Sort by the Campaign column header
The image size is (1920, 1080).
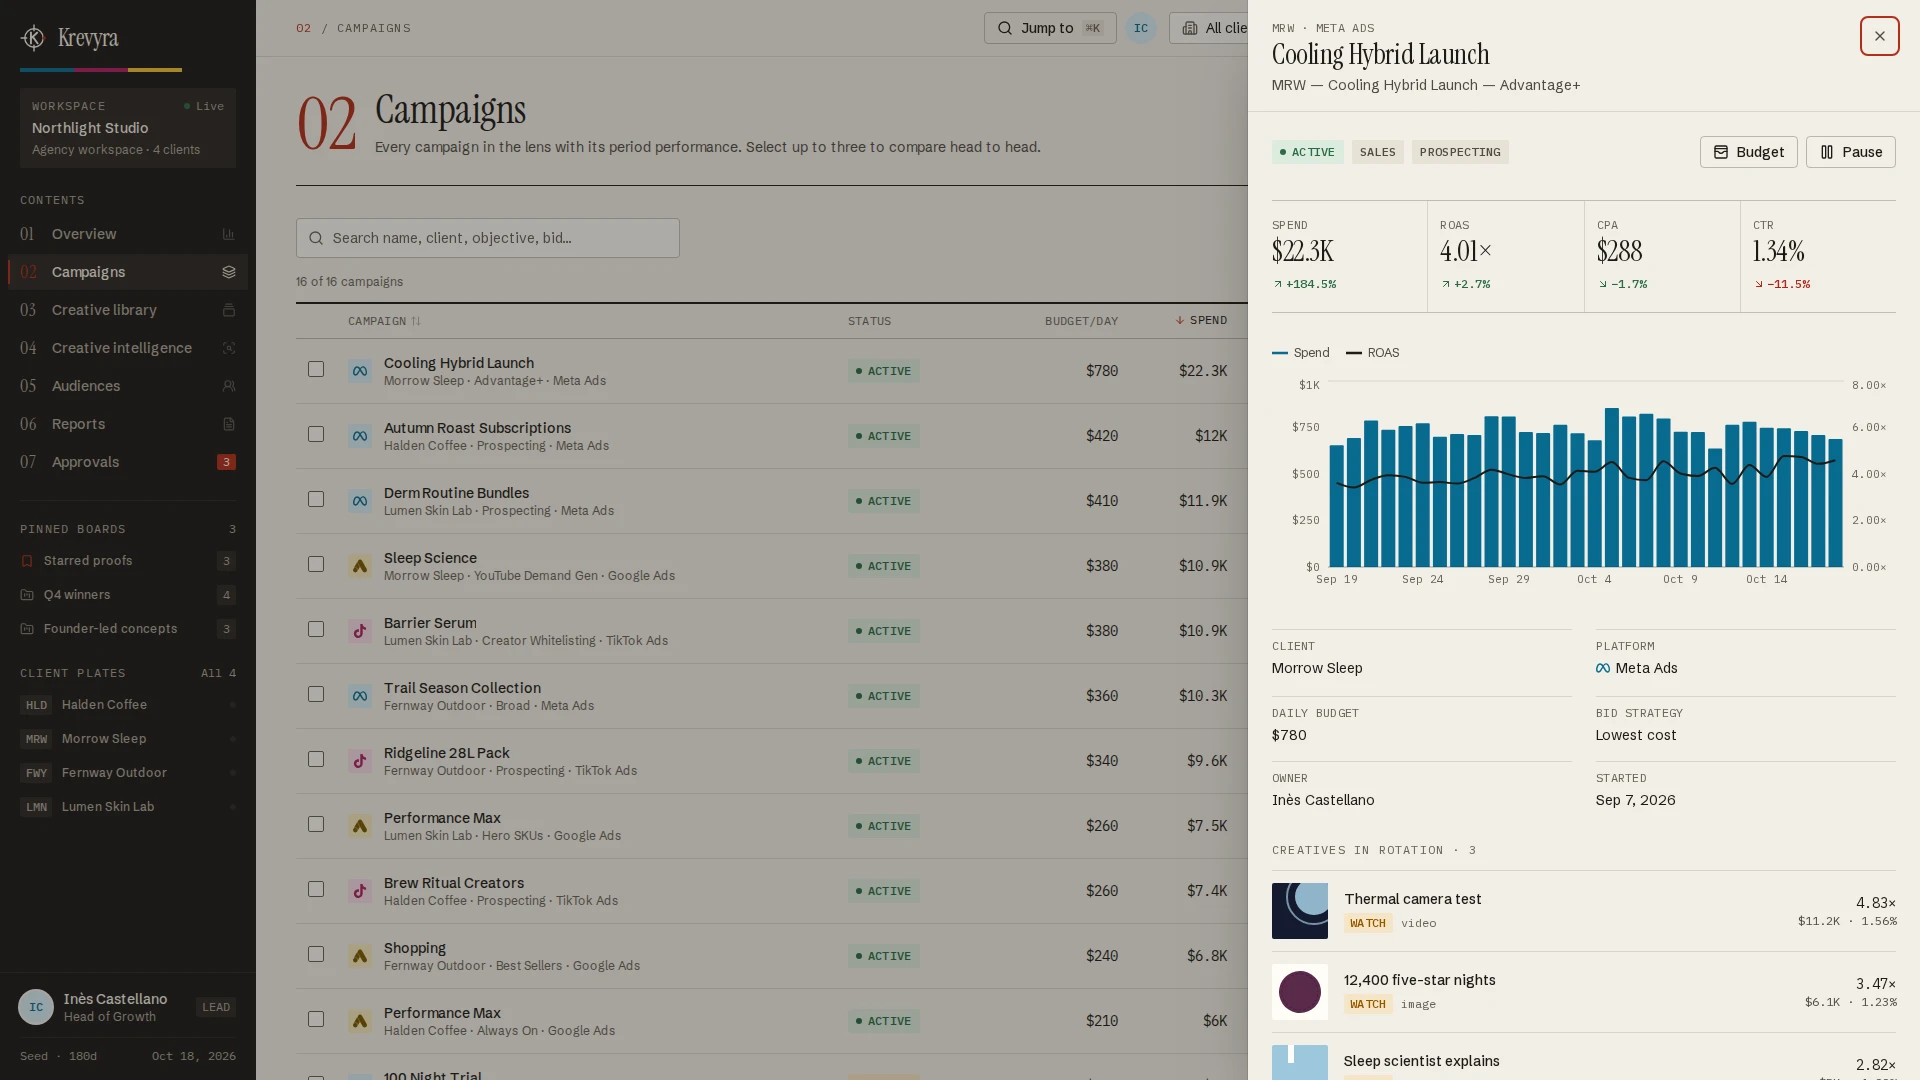[384, 321]
